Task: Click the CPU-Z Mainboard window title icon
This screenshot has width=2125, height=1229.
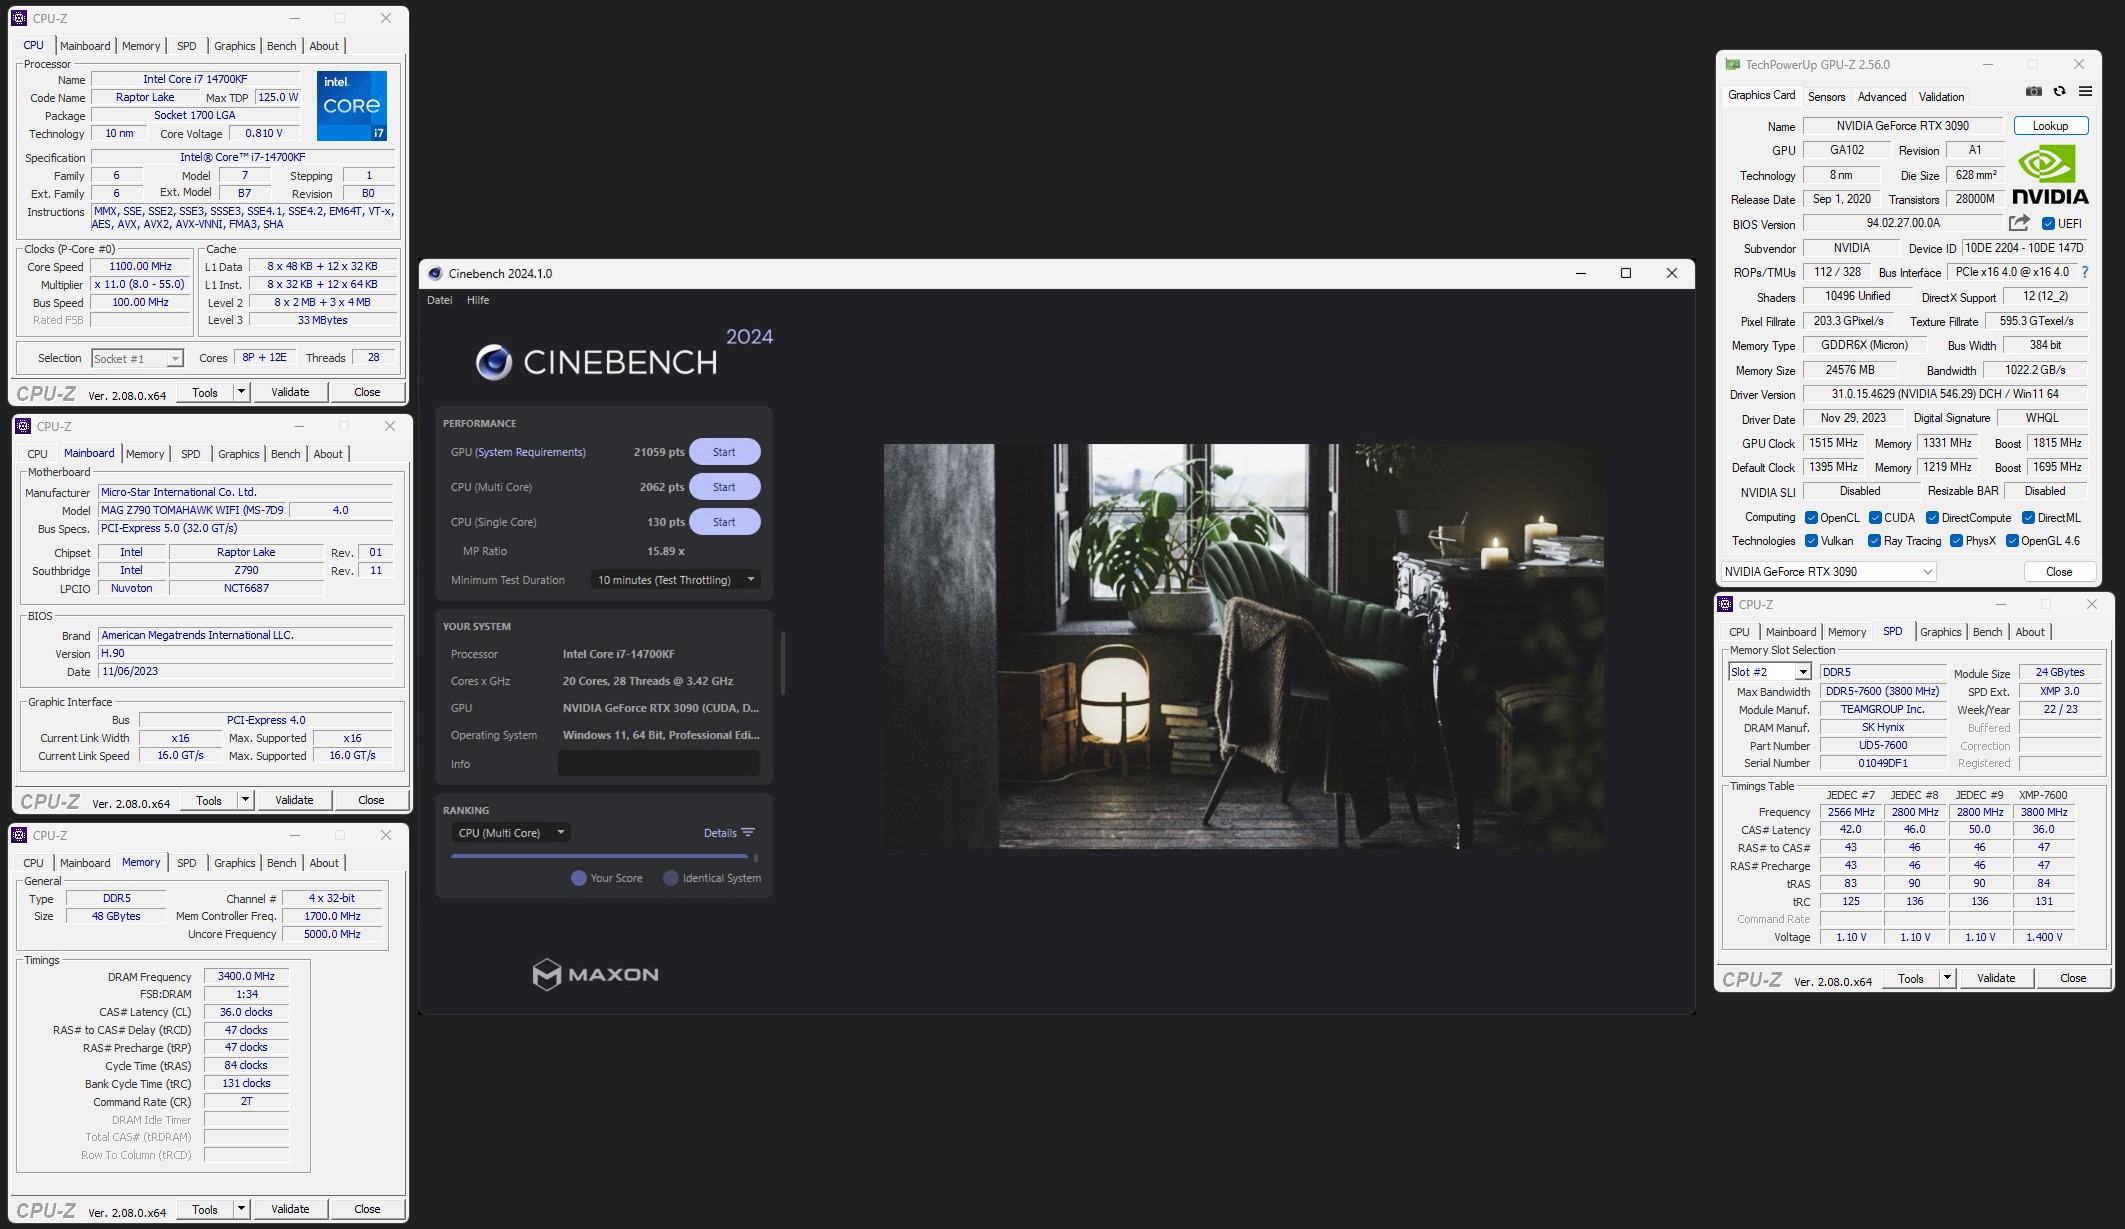Action: tap(23, 426)
